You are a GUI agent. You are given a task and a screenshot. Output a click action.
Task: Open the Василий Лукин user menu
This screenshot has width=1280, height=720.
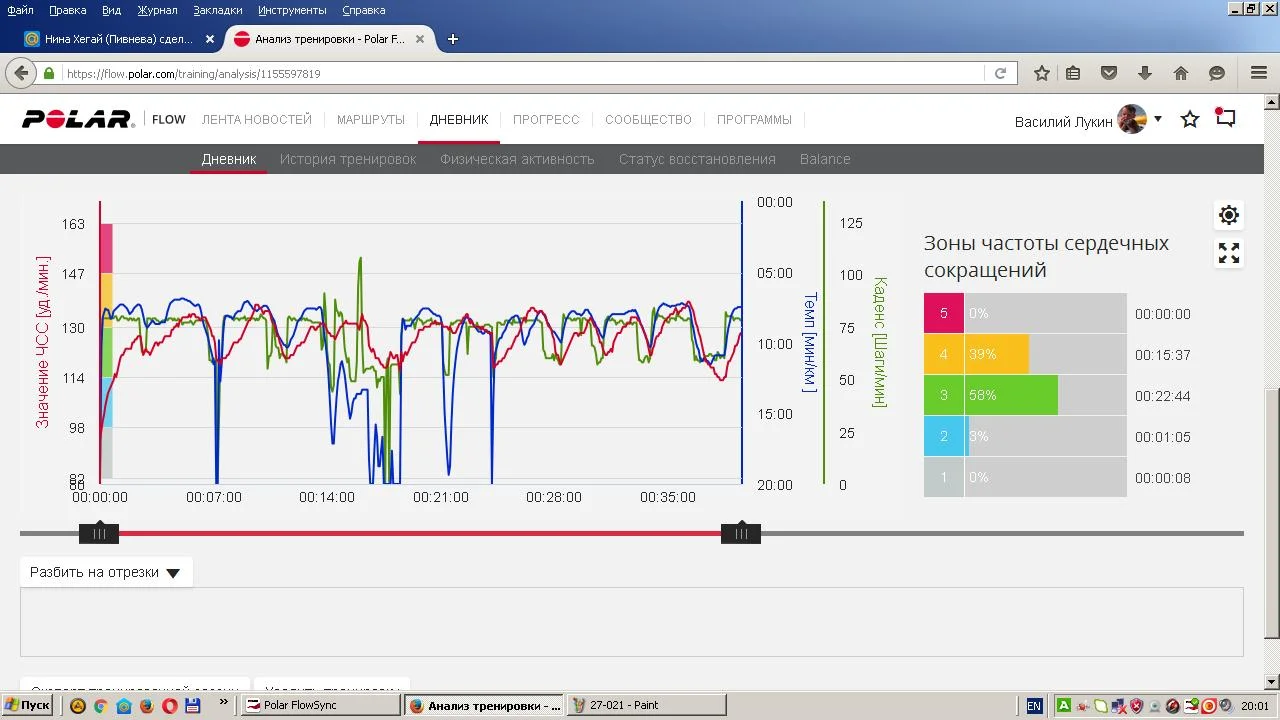pos(1087,121)
